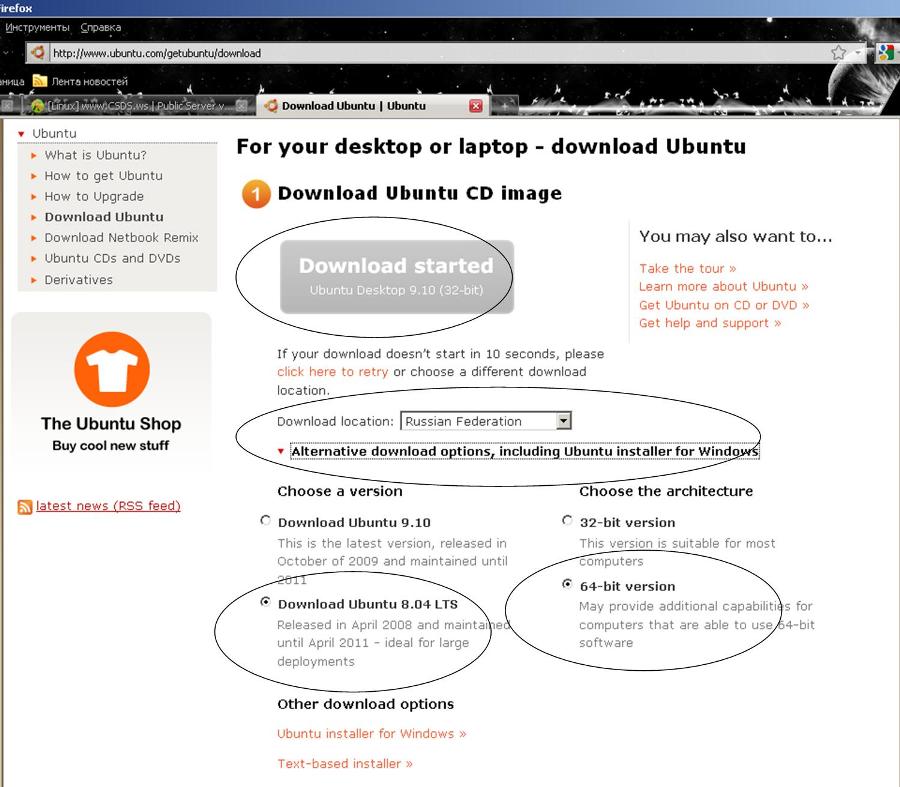Open the Справка menu
The height and width of the screenshot is (787, 900).
[x=100, y=28]
